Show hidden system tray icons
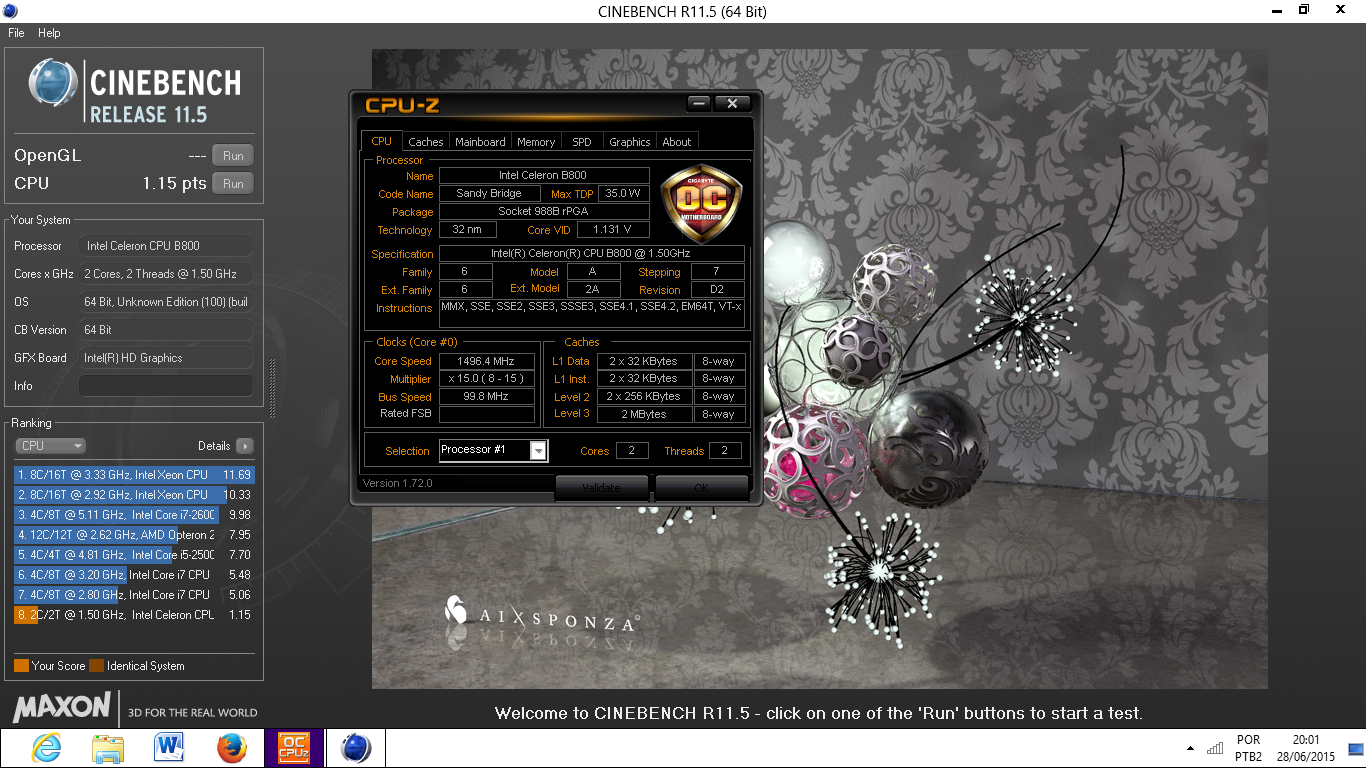Screen dimensions: 1366x768 [x=1189, y=748]
